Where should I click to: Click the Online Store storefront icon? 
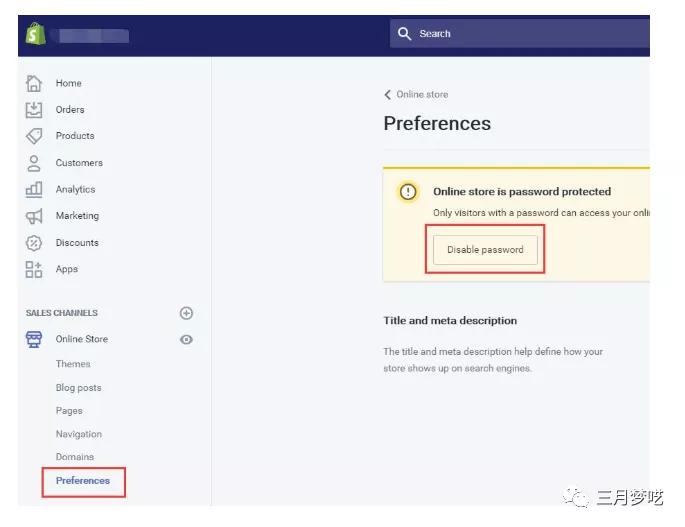[x=34, y=339]
